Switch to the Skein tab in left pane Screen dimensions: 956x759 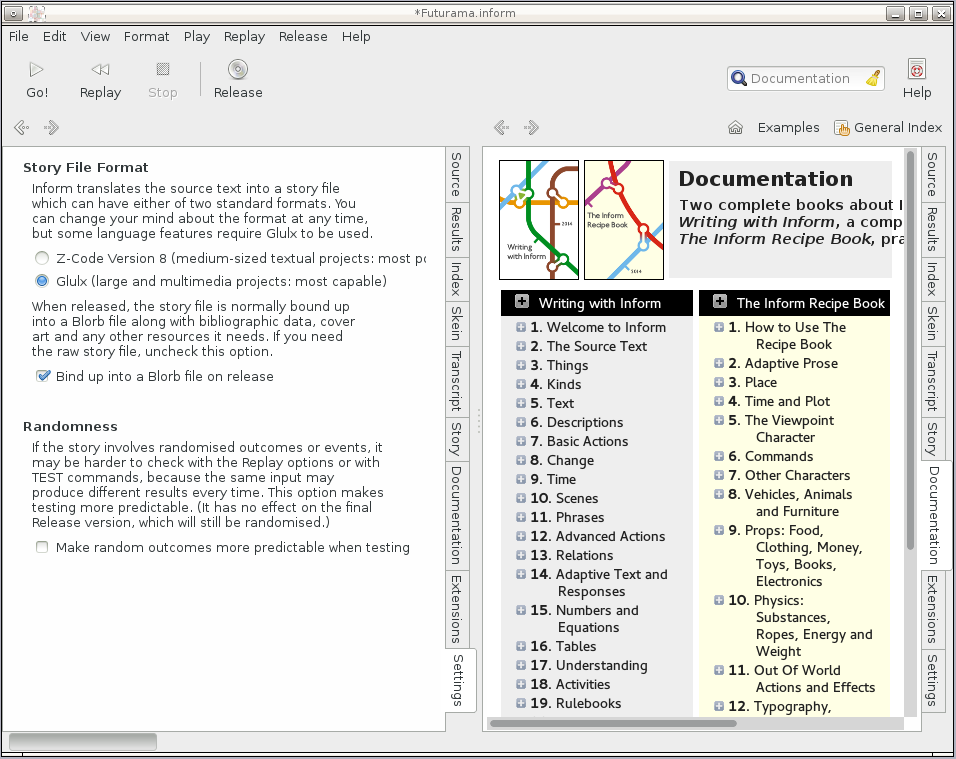pyautogui.click(x=455, y=323)
